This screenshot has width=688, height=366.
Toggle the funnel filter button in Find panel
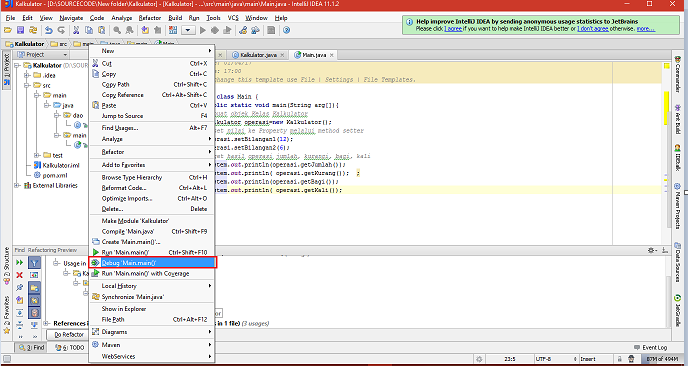pyautogui.click(x=35, y=262)
